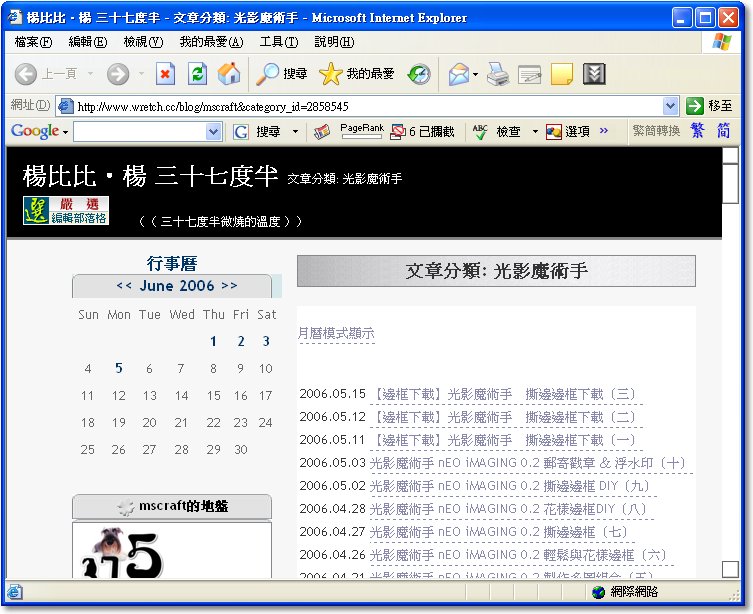Screen dimensions: 753x614
Task: Open the 檔案(F) menu
Action: pyautogui.click(x=33, y=42)
